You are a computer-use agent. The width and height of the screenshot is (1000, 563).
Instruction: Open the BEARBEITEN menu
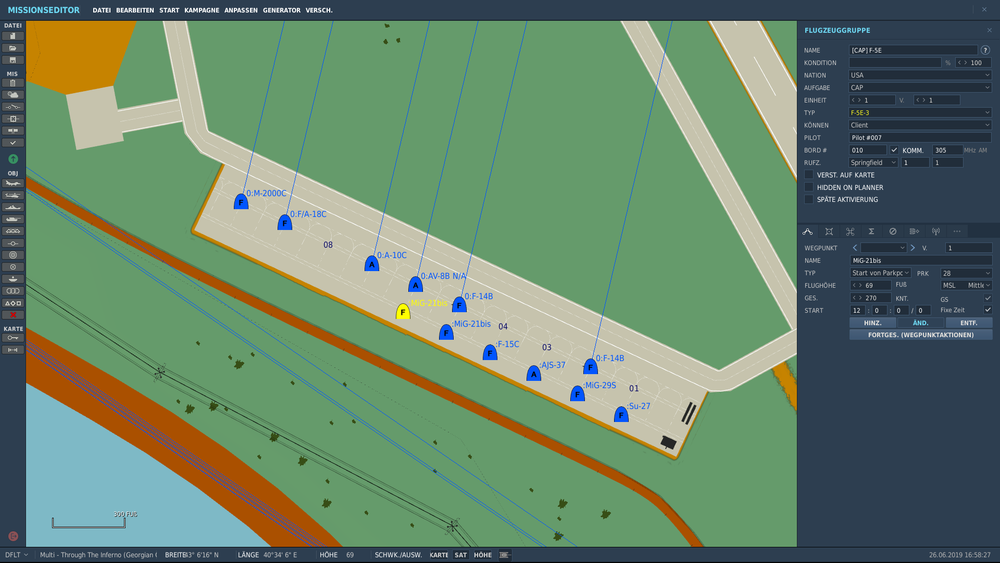point(135,10)
